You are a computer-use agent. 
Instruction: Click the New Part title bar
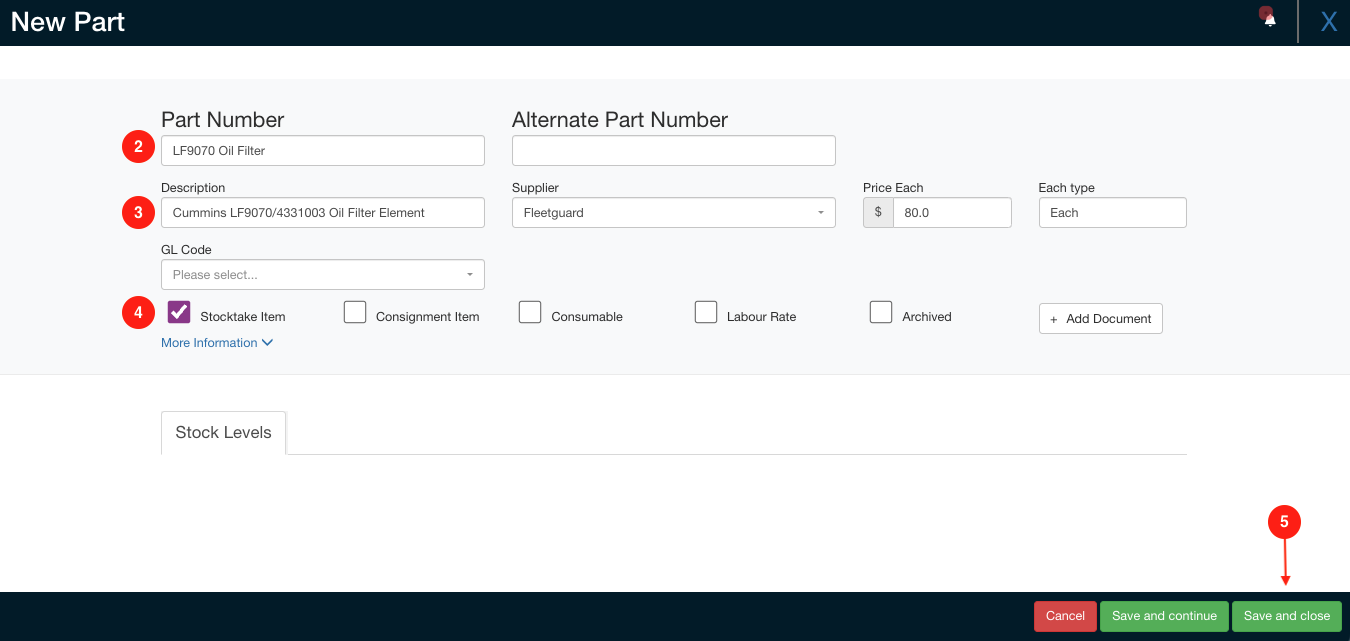[x=67, y=21]
